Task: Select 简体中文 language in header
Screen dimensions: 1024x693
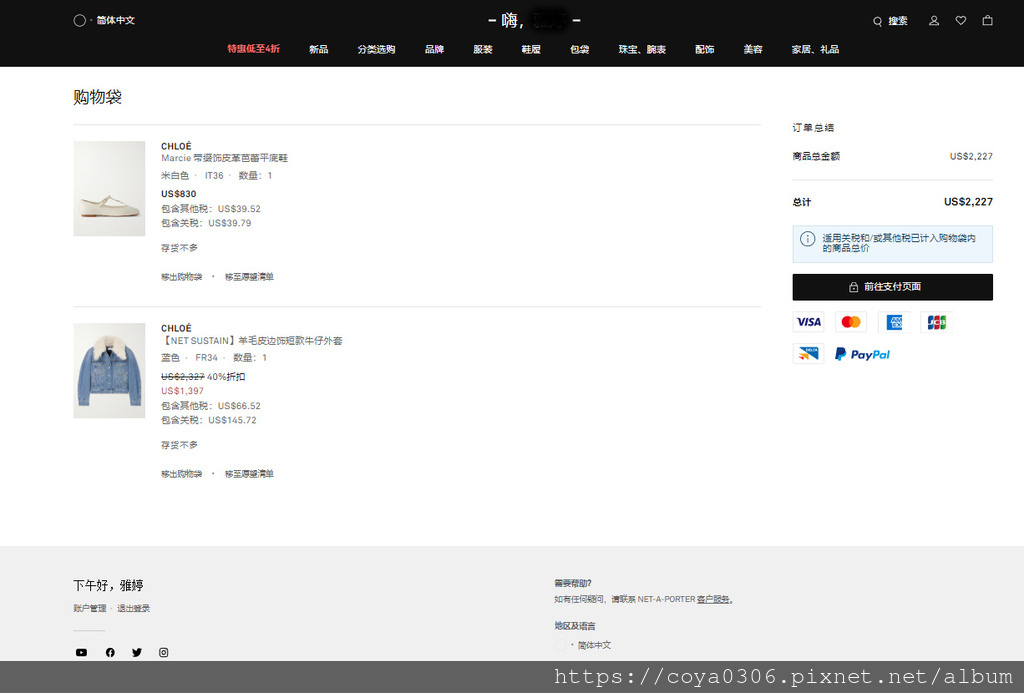Action: coord(116,20)
